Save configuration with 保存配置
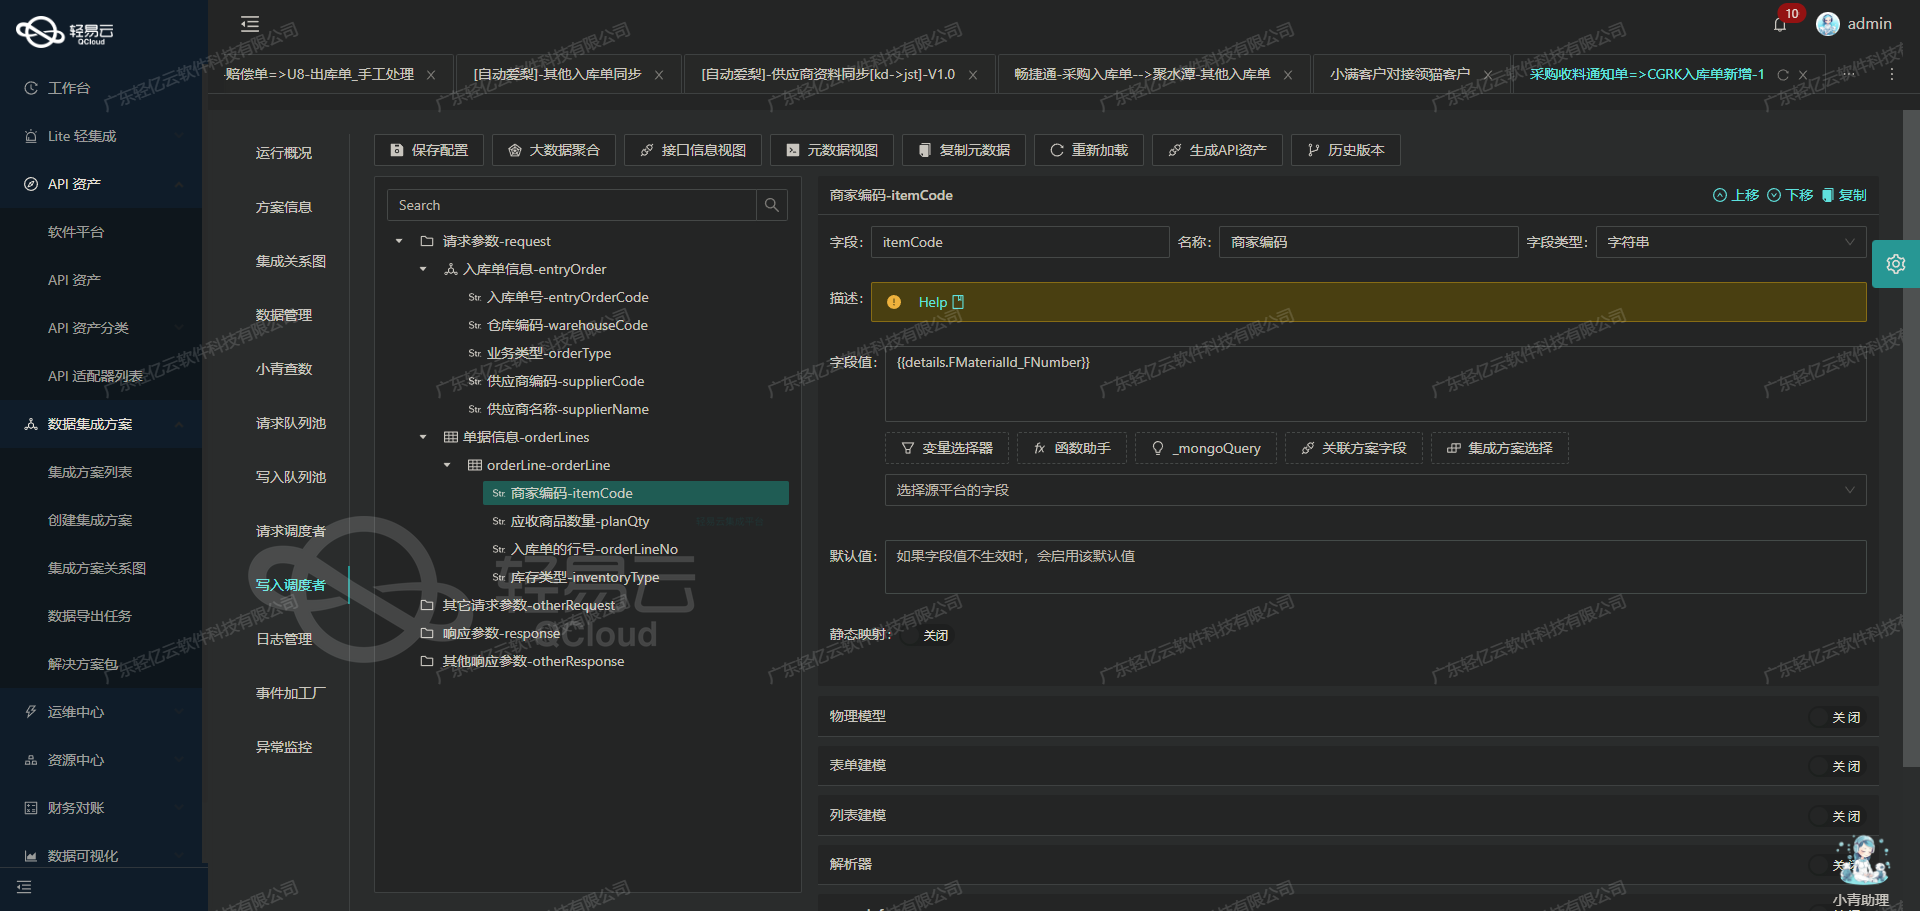1920x911 pixels. tap(429, 150)
